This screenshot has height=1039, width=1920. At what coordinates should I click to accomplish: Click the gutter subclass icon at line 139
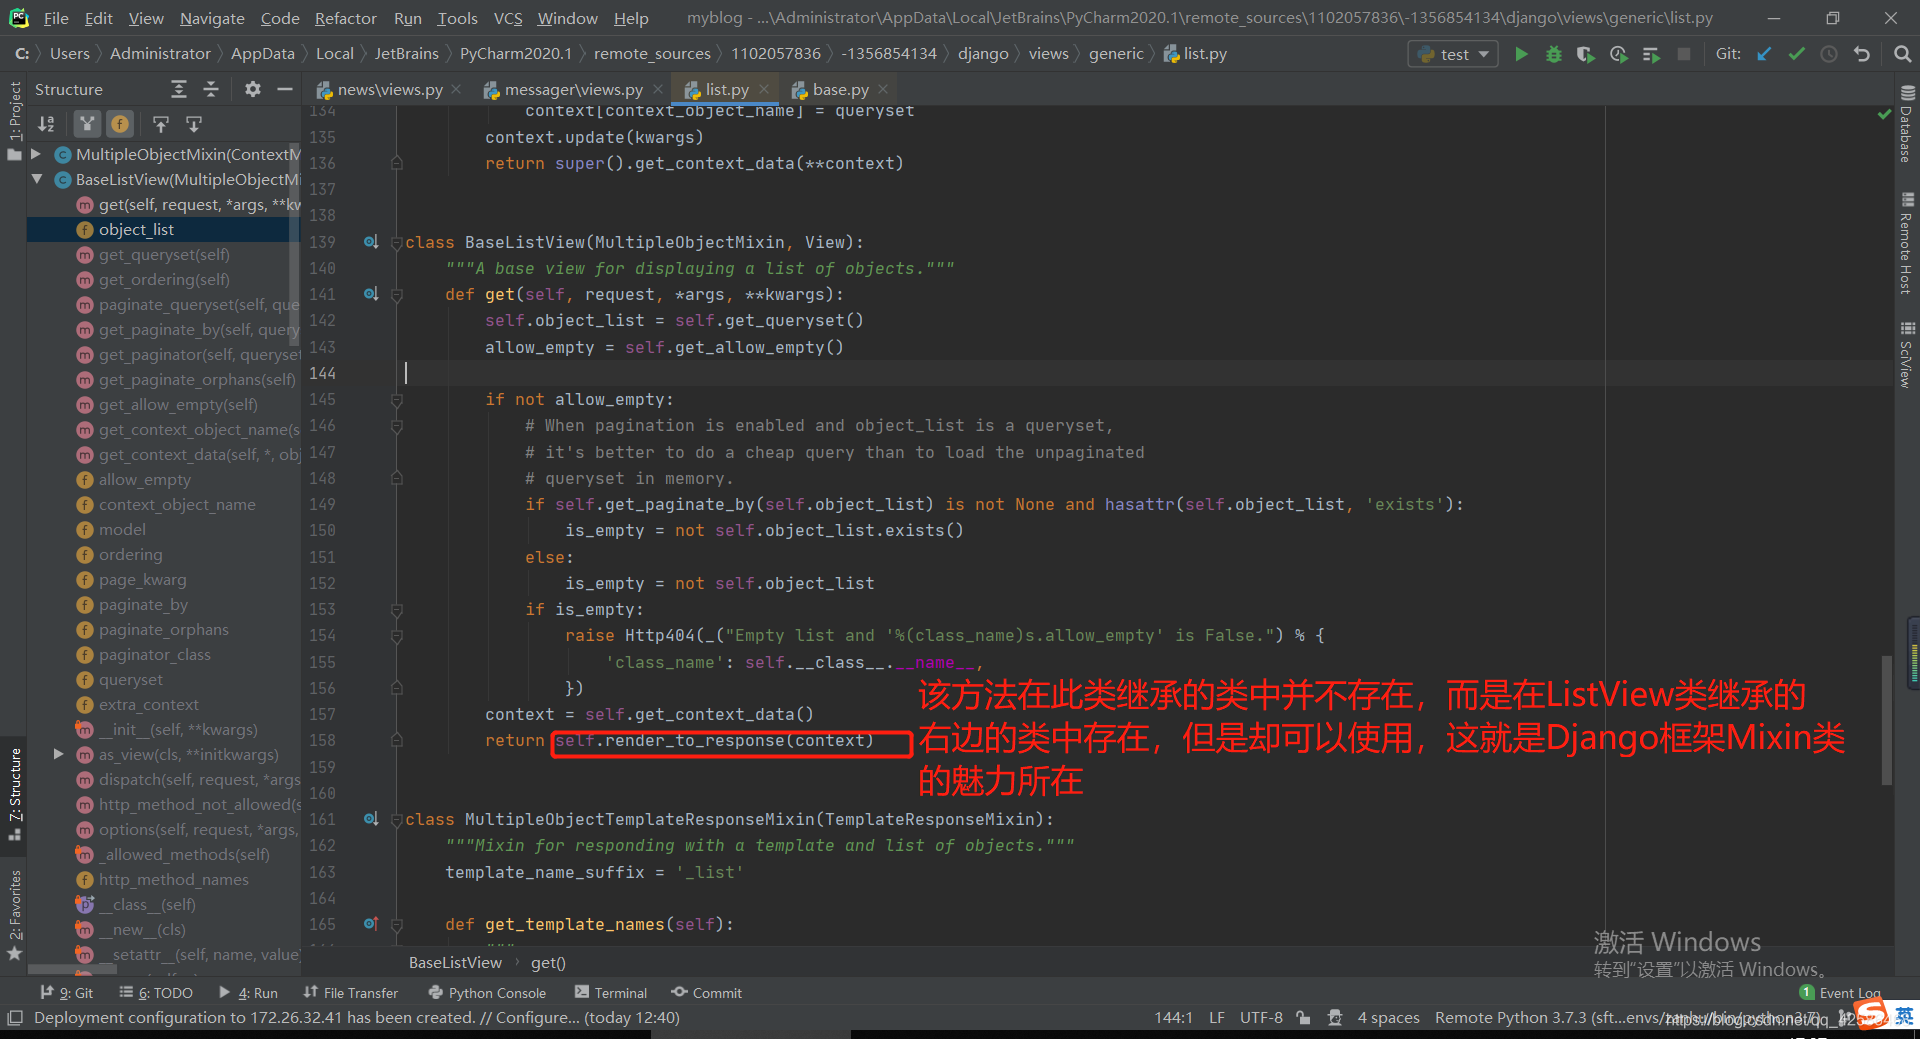click(371, 242)
